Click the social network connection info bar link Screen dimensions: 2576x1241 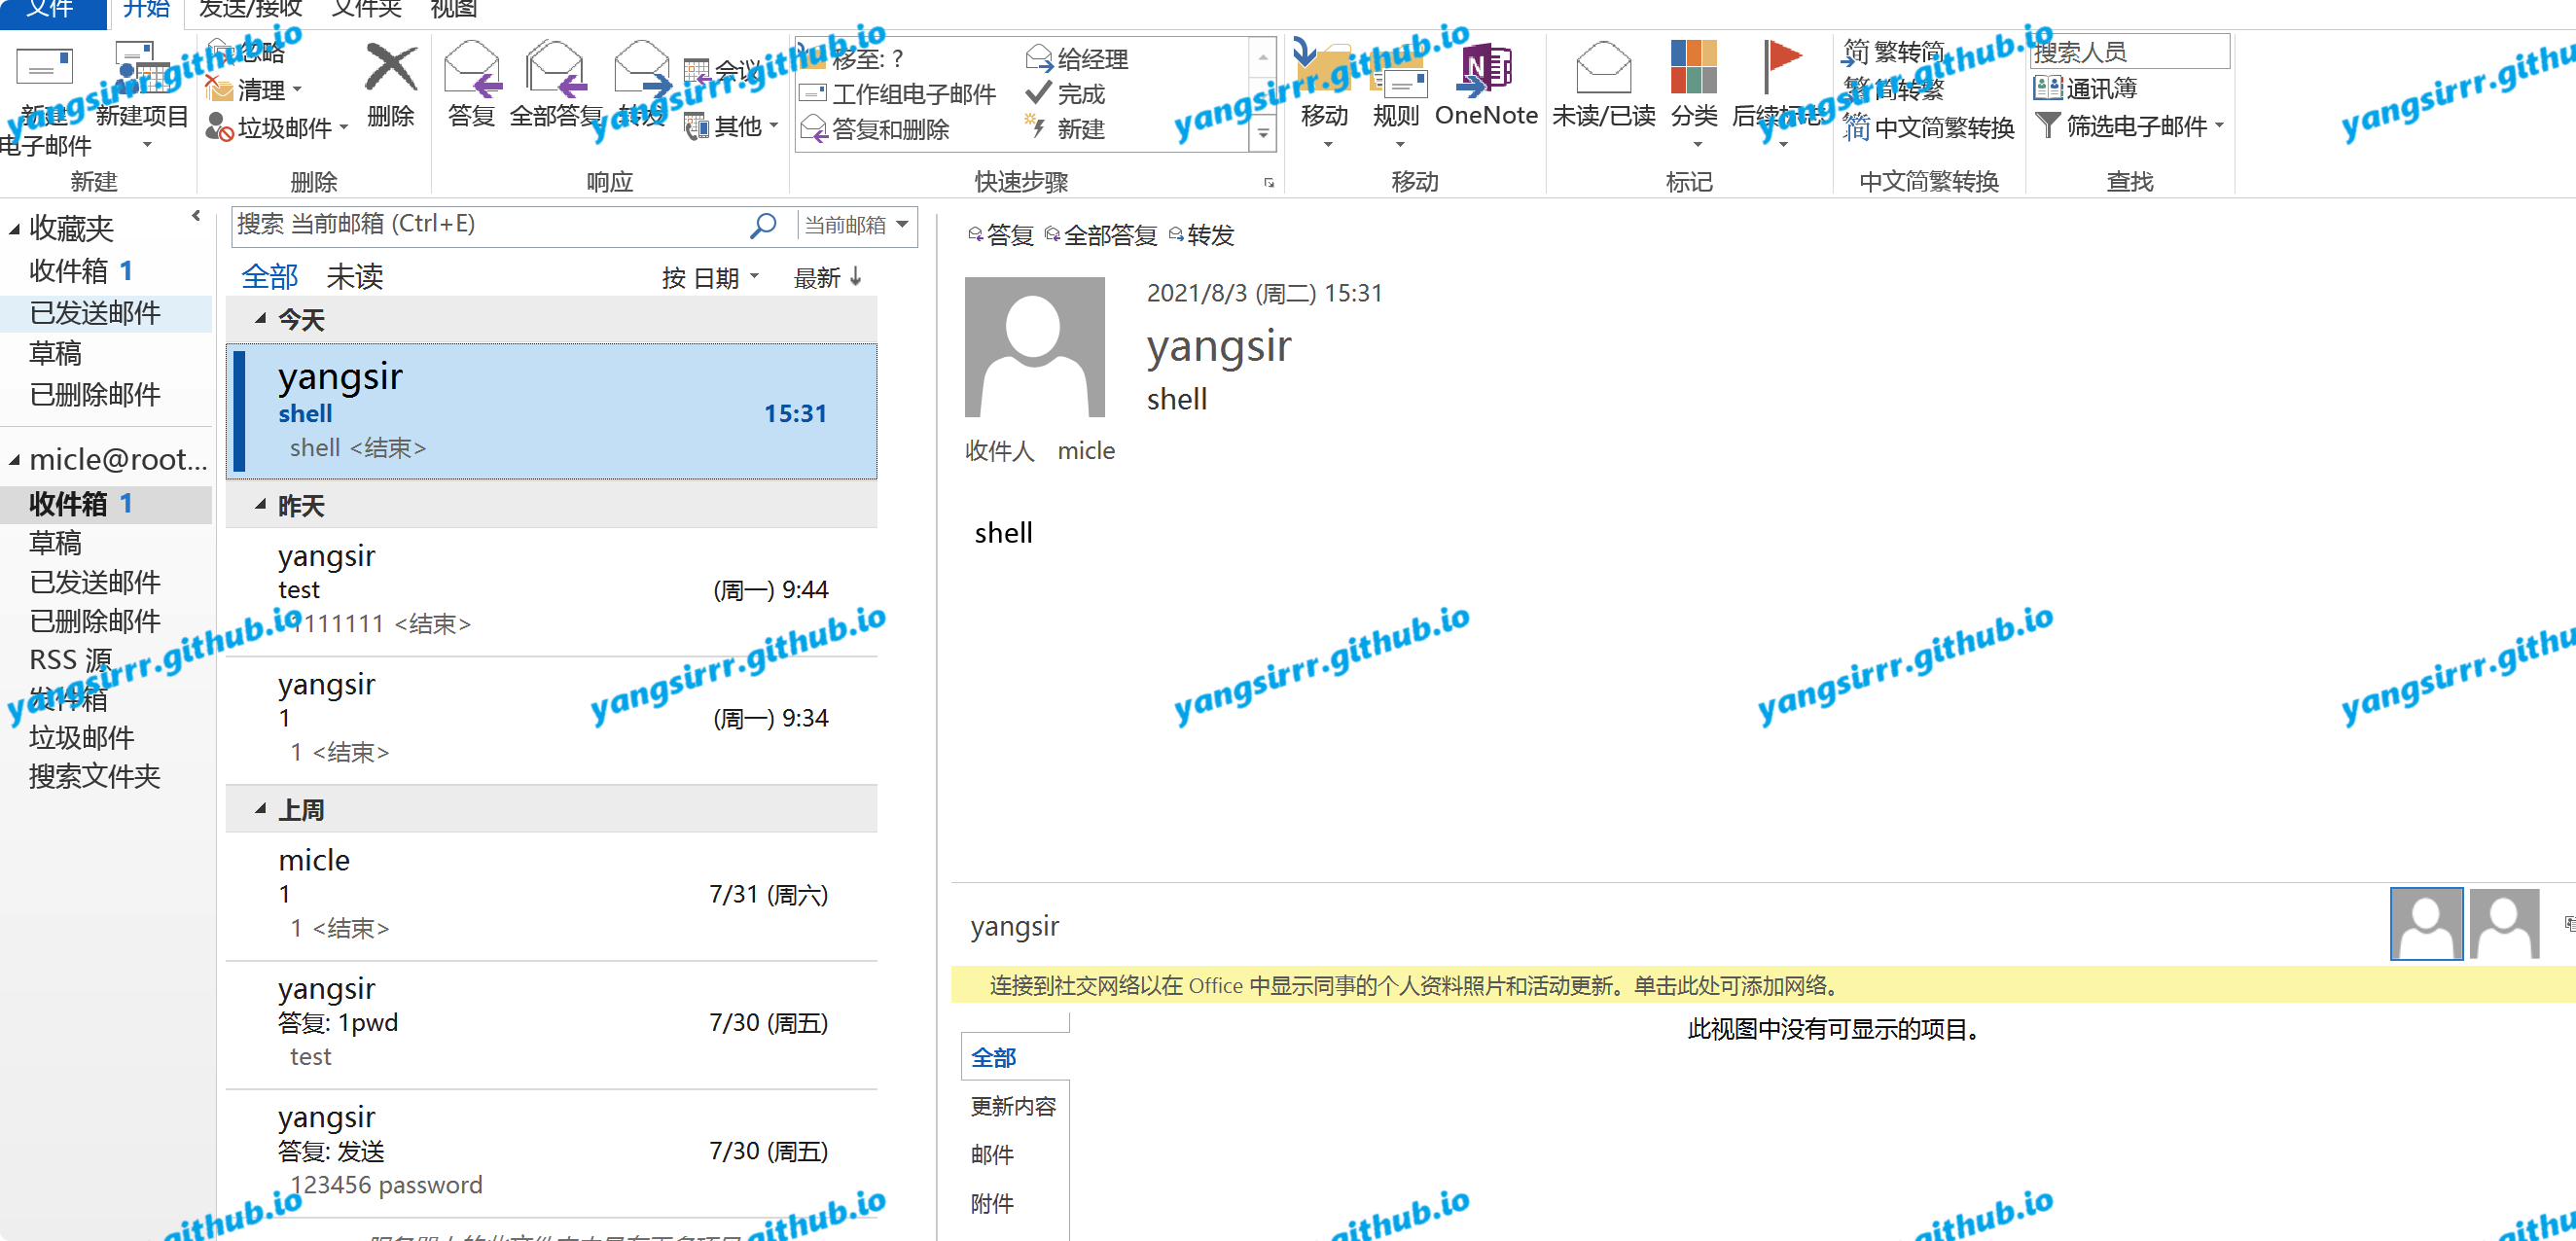[x=1414, y=986]
